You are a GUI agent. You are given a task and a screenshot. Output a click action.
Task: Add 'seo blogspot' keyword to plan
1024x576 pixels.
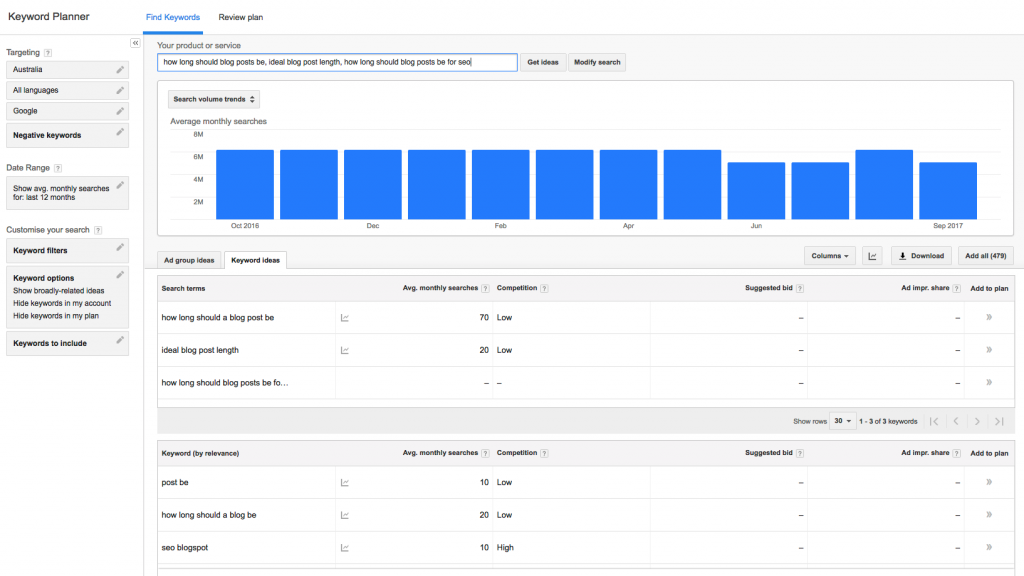coord(989,548)
